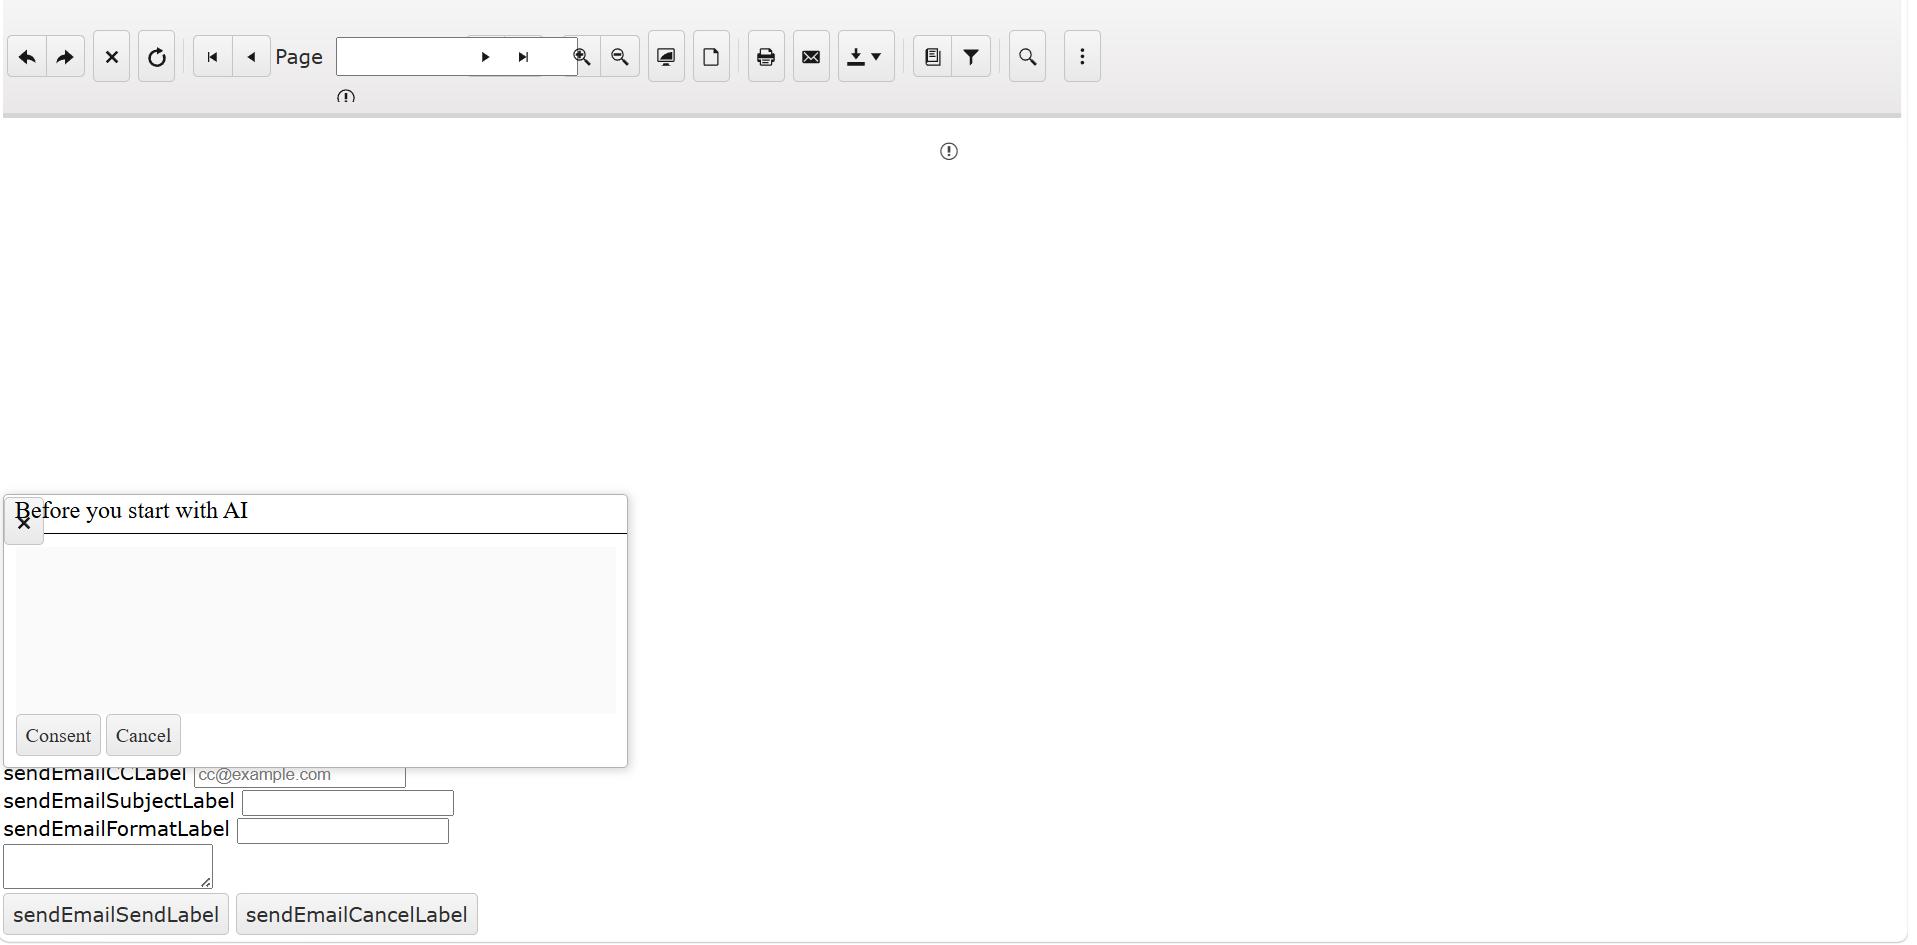1917x945 pixels.
Task: Focus the sendEmailSubjectLabel input
Action: tap(348, 803)
